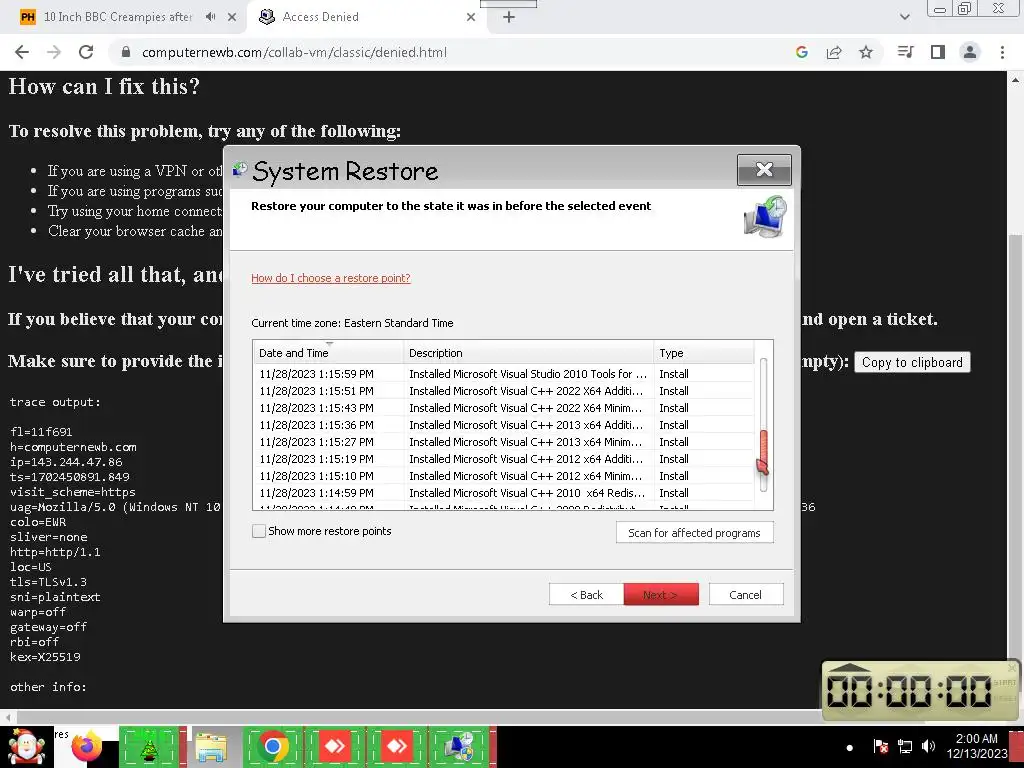Open the first AnyDesk taskbar icon
1024x768 pixels.
[x=335, y=746]
